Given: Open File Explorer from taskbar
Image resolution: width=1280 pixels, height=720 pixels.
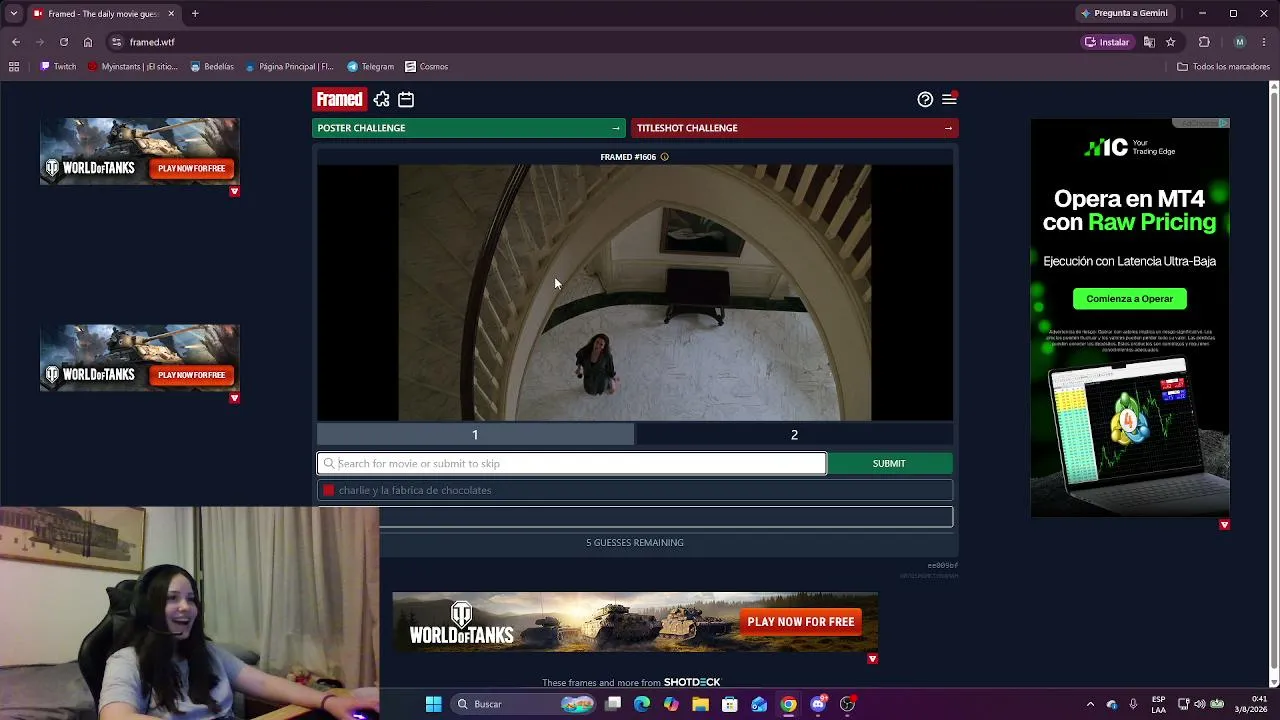Looking at the screenshot, I should 700,704.
